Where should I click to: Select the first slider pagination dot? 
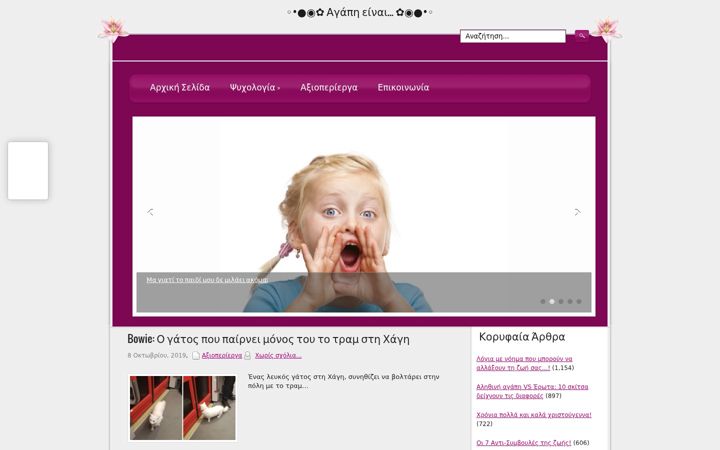coord(543,301)
